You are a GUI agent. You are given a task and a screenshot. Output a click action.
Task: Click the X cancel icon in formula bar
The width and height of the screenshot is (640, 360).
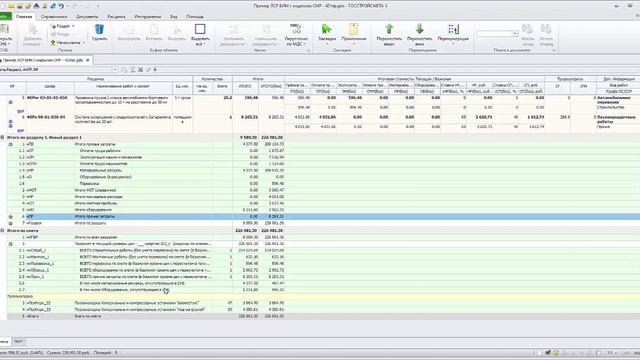click(140, 70)
